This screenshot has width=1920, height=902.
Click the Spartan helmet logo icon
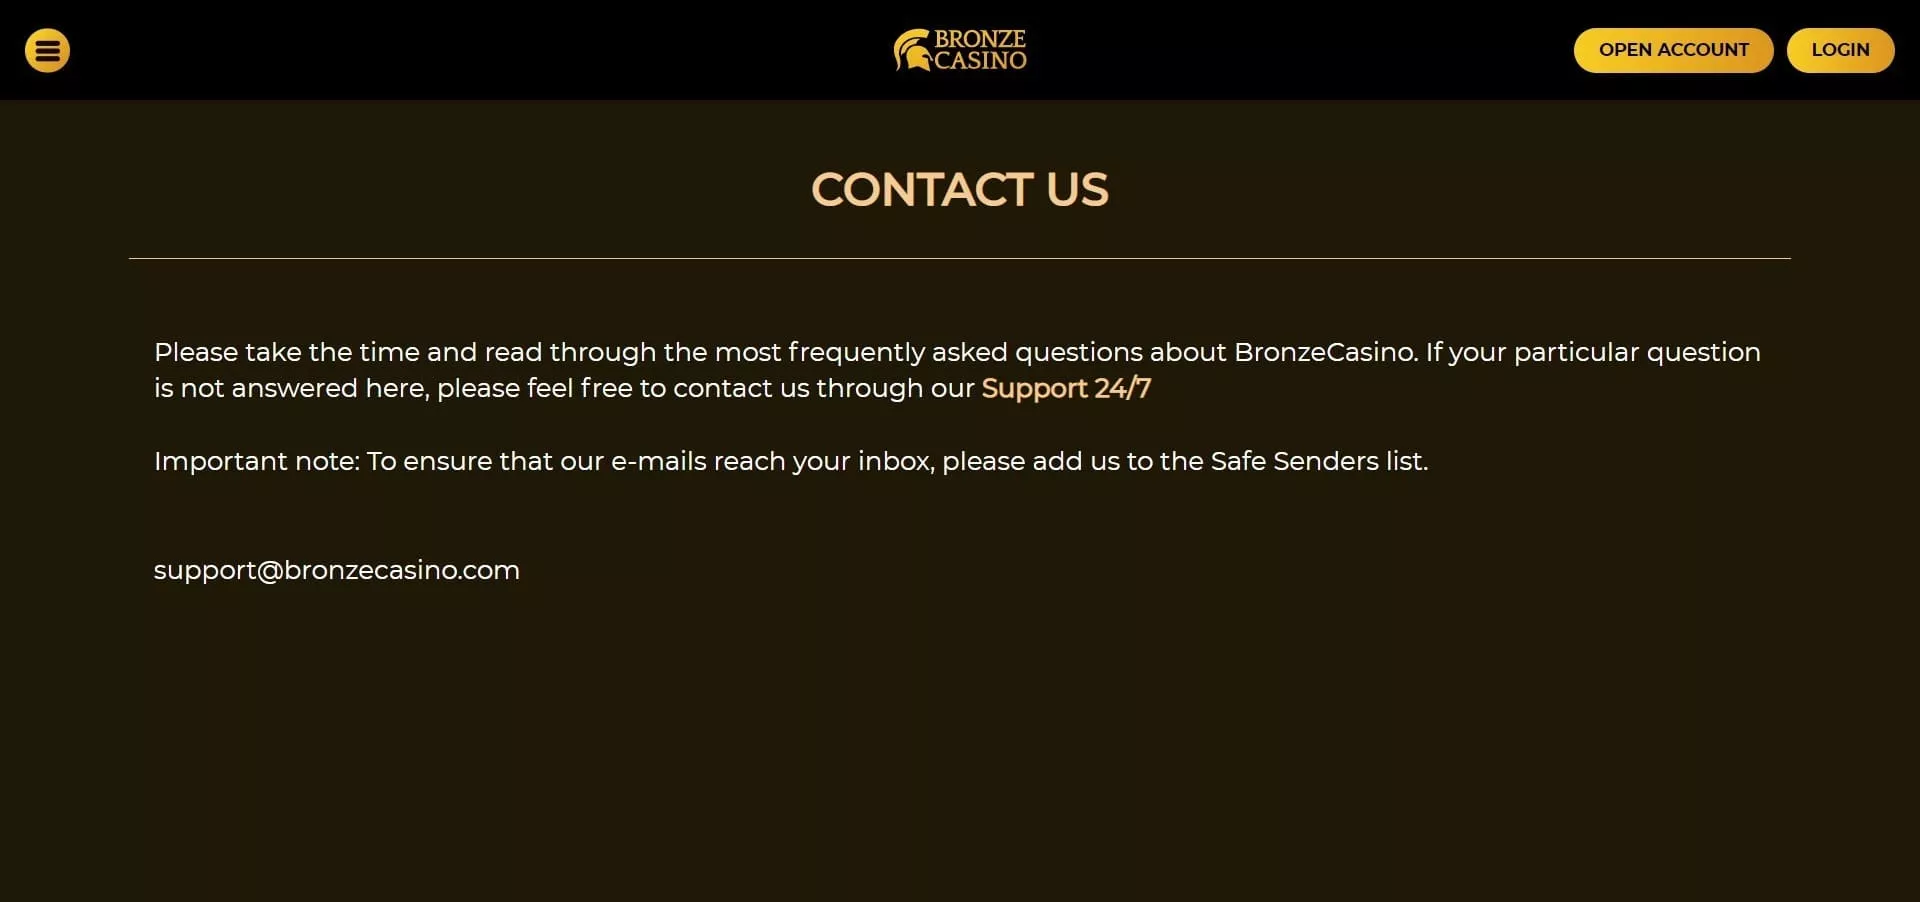(910, 51)
